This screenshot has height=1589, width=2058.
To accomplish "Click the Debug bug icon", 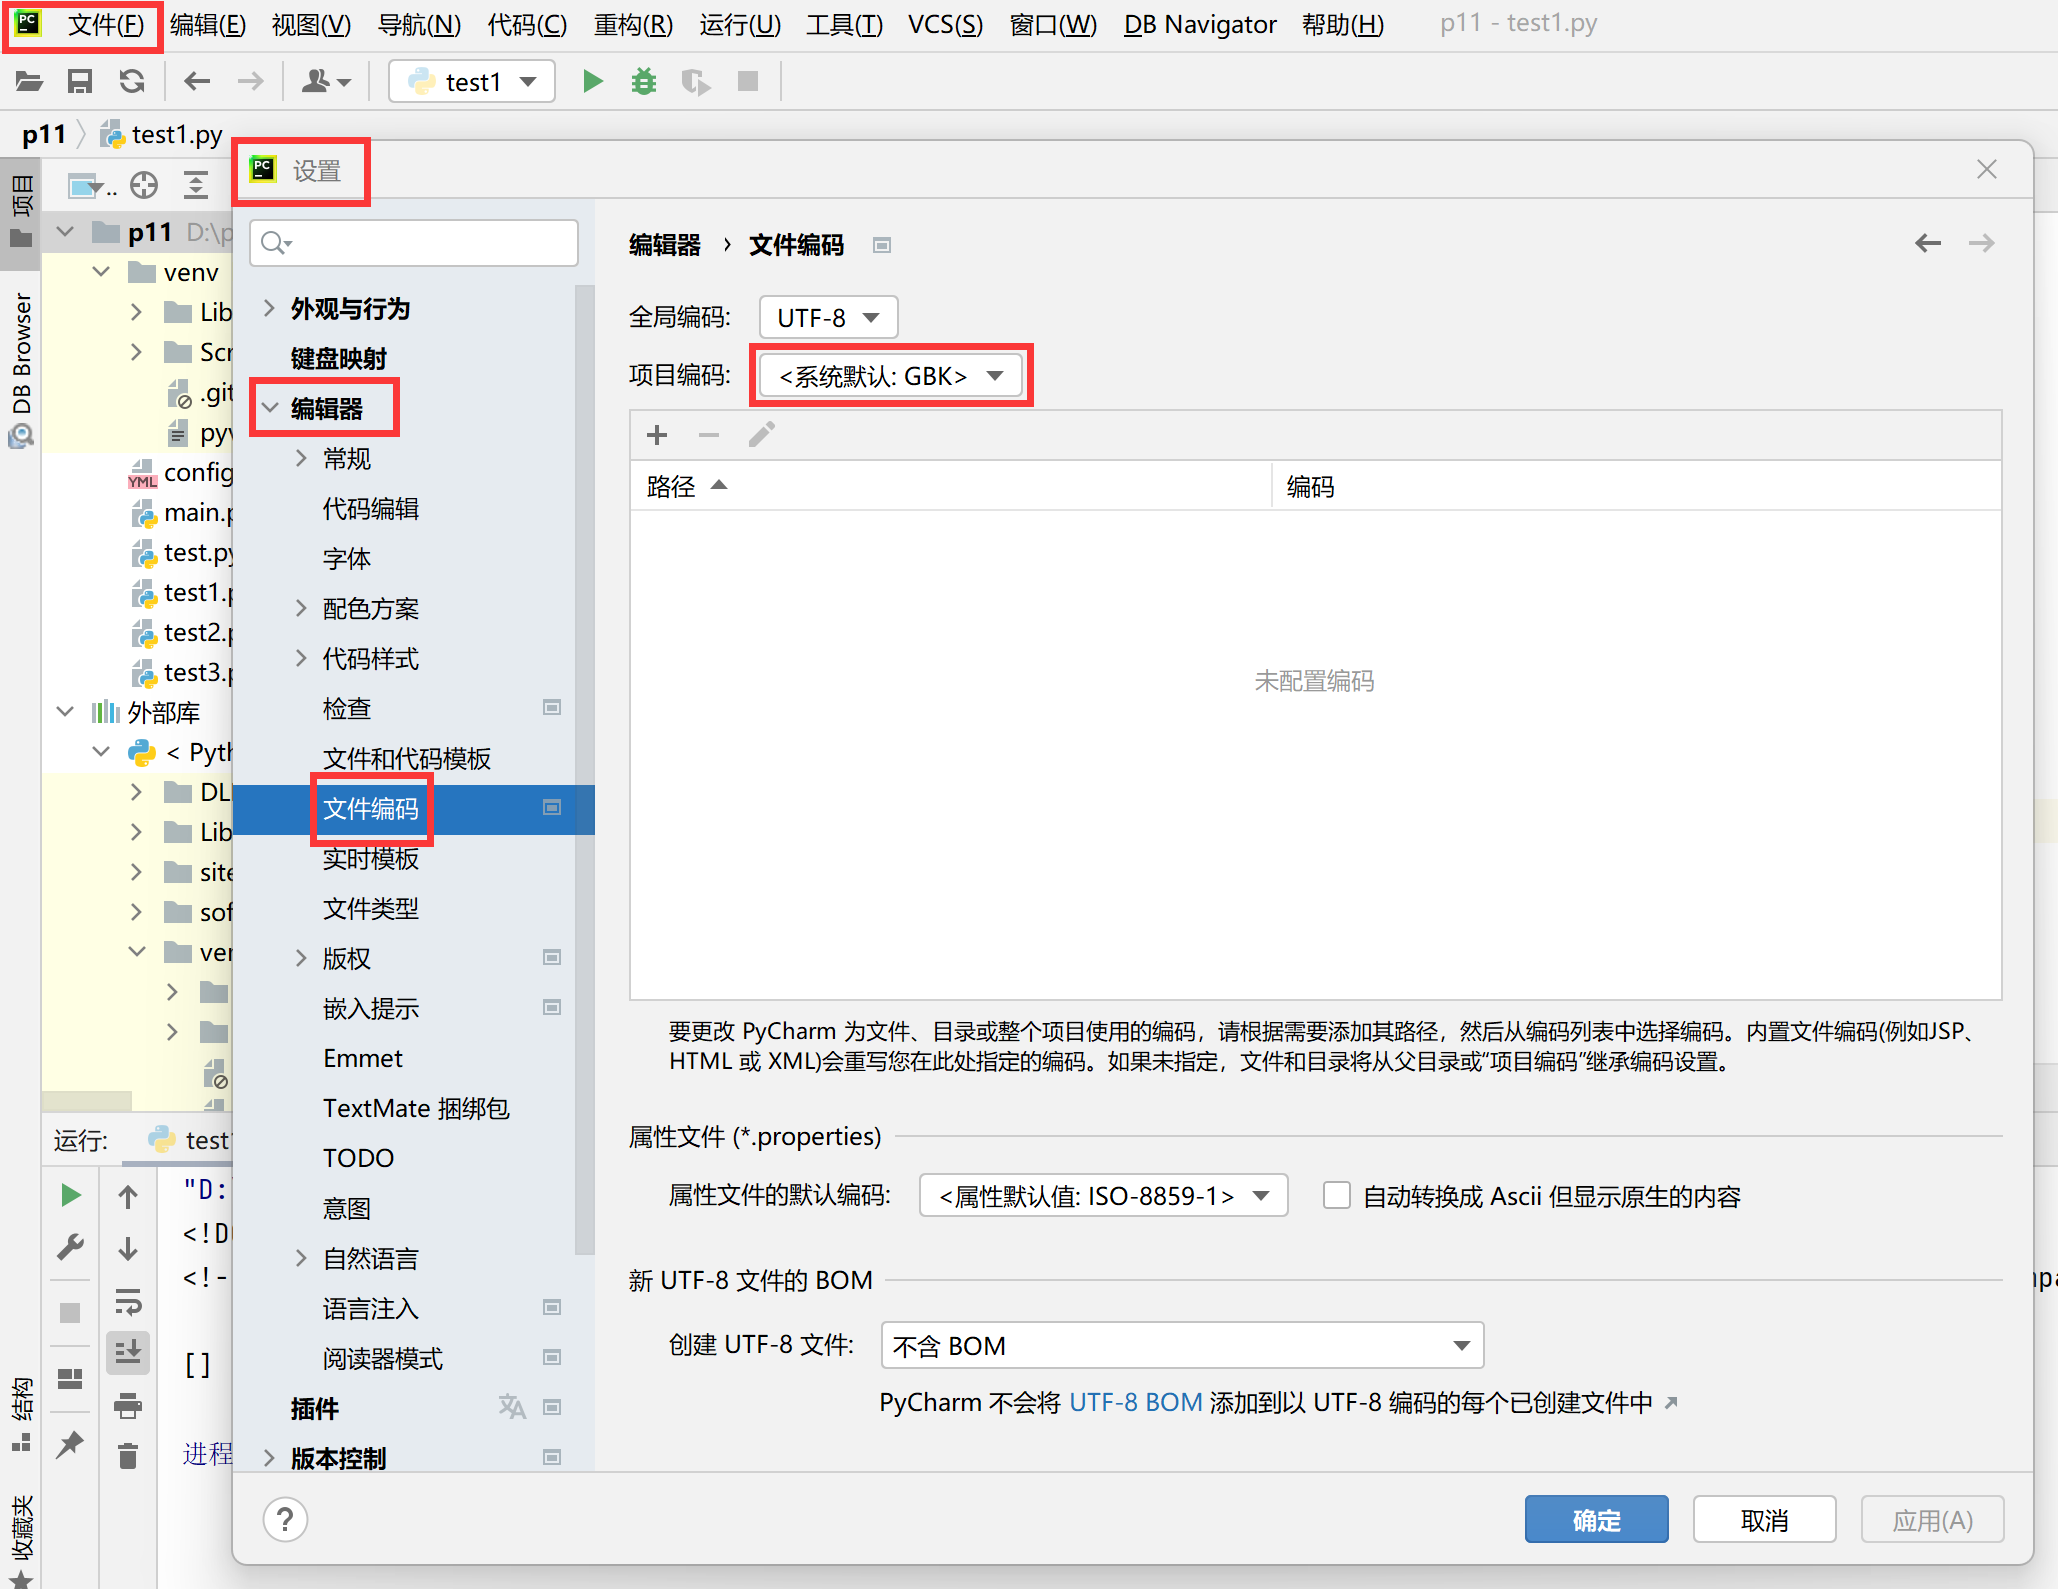I will tap(644, 81).
